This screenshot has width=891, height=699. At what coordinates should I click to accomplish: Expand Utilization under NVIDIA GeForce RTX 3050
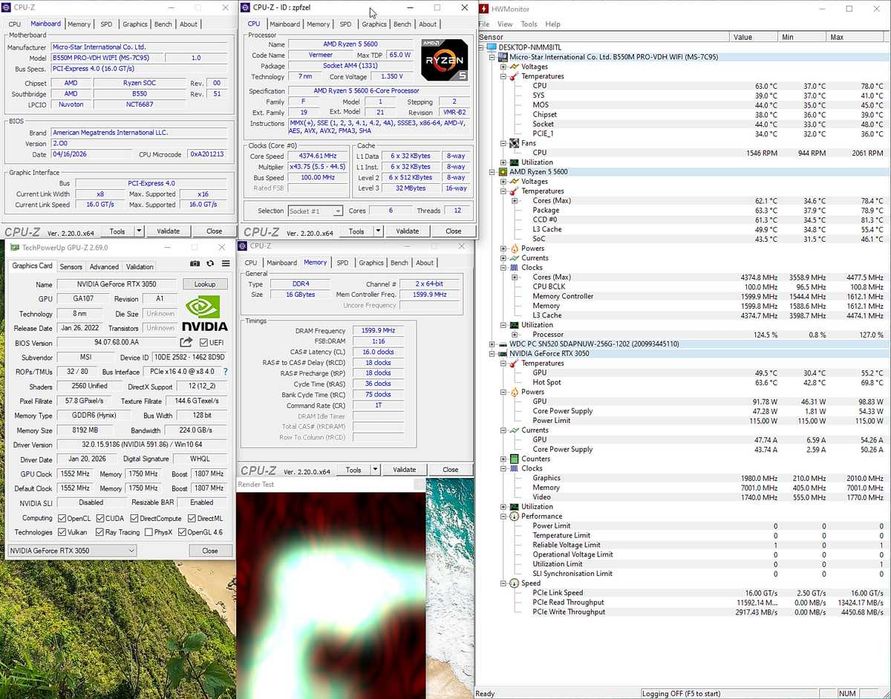point(503,507)
